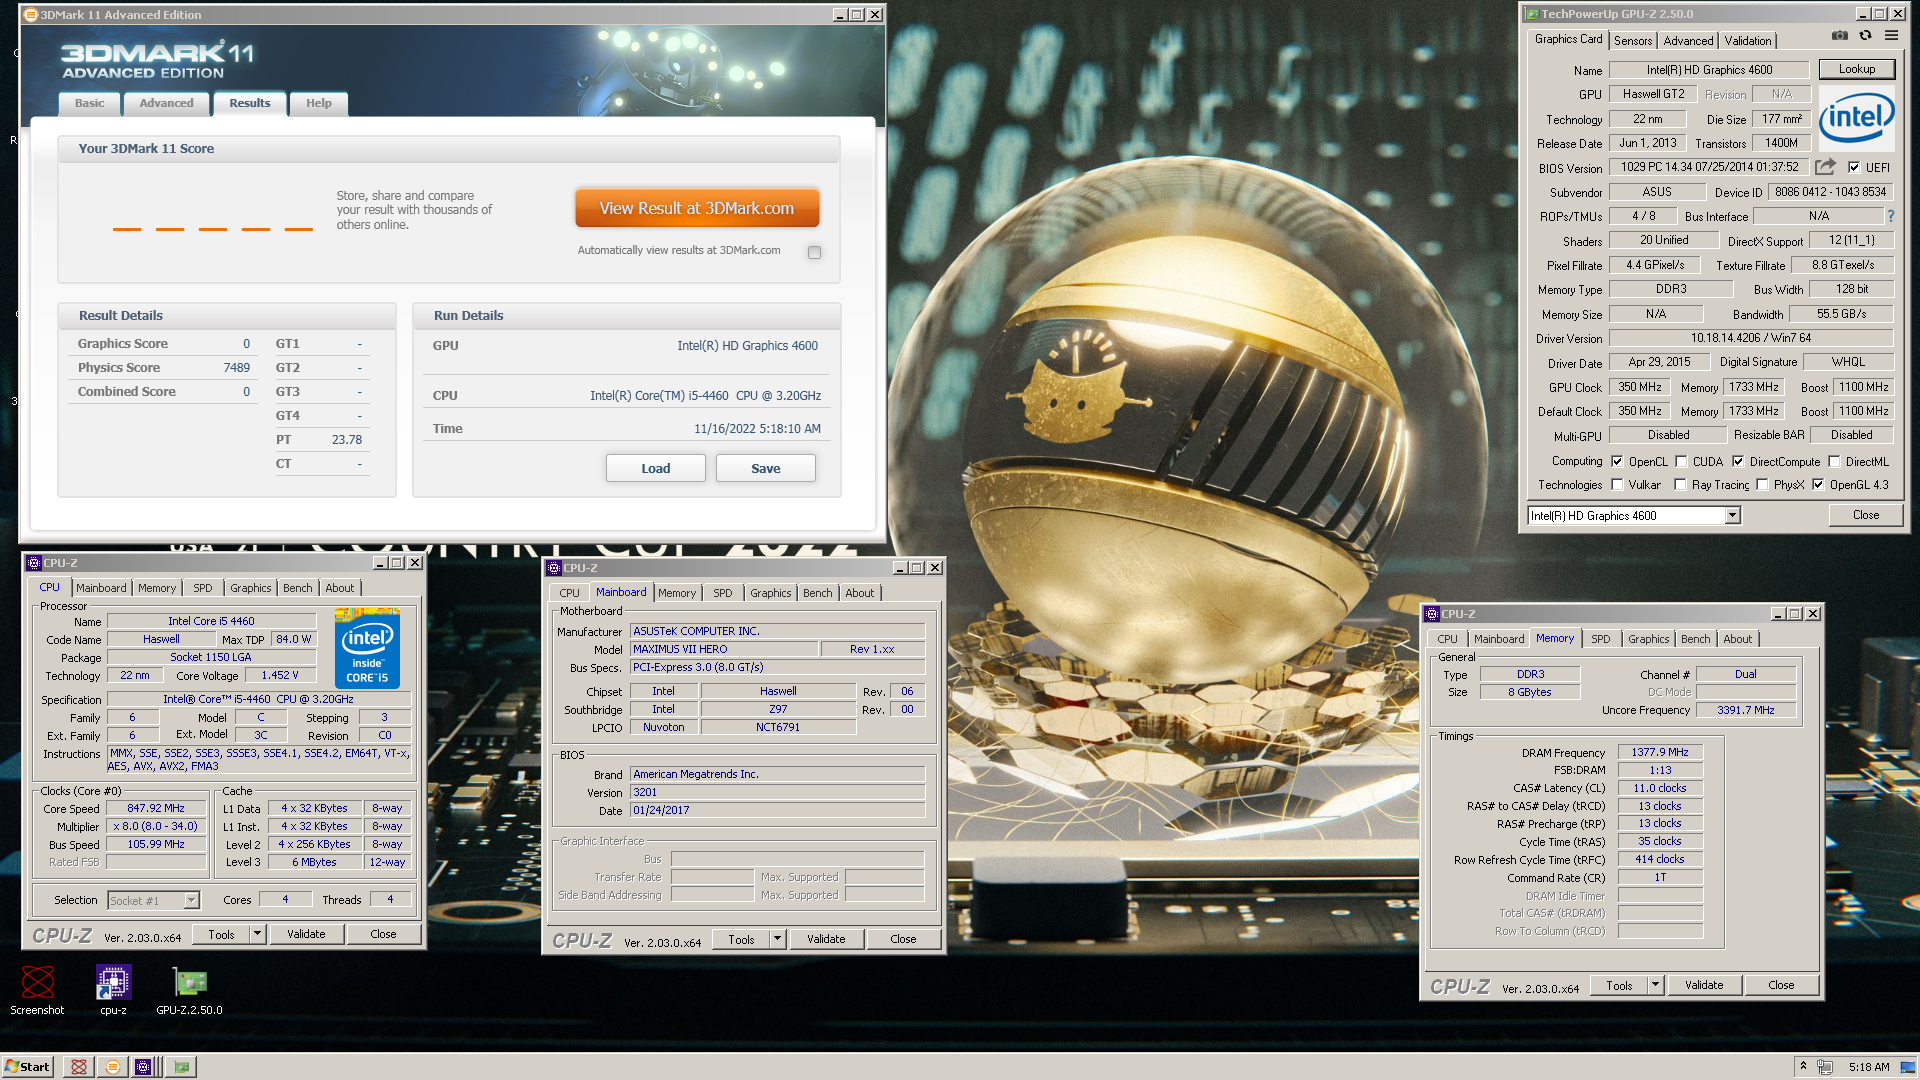
Task: Toggle the Ray Tracing checkbox
Action: coord(1680,485)
